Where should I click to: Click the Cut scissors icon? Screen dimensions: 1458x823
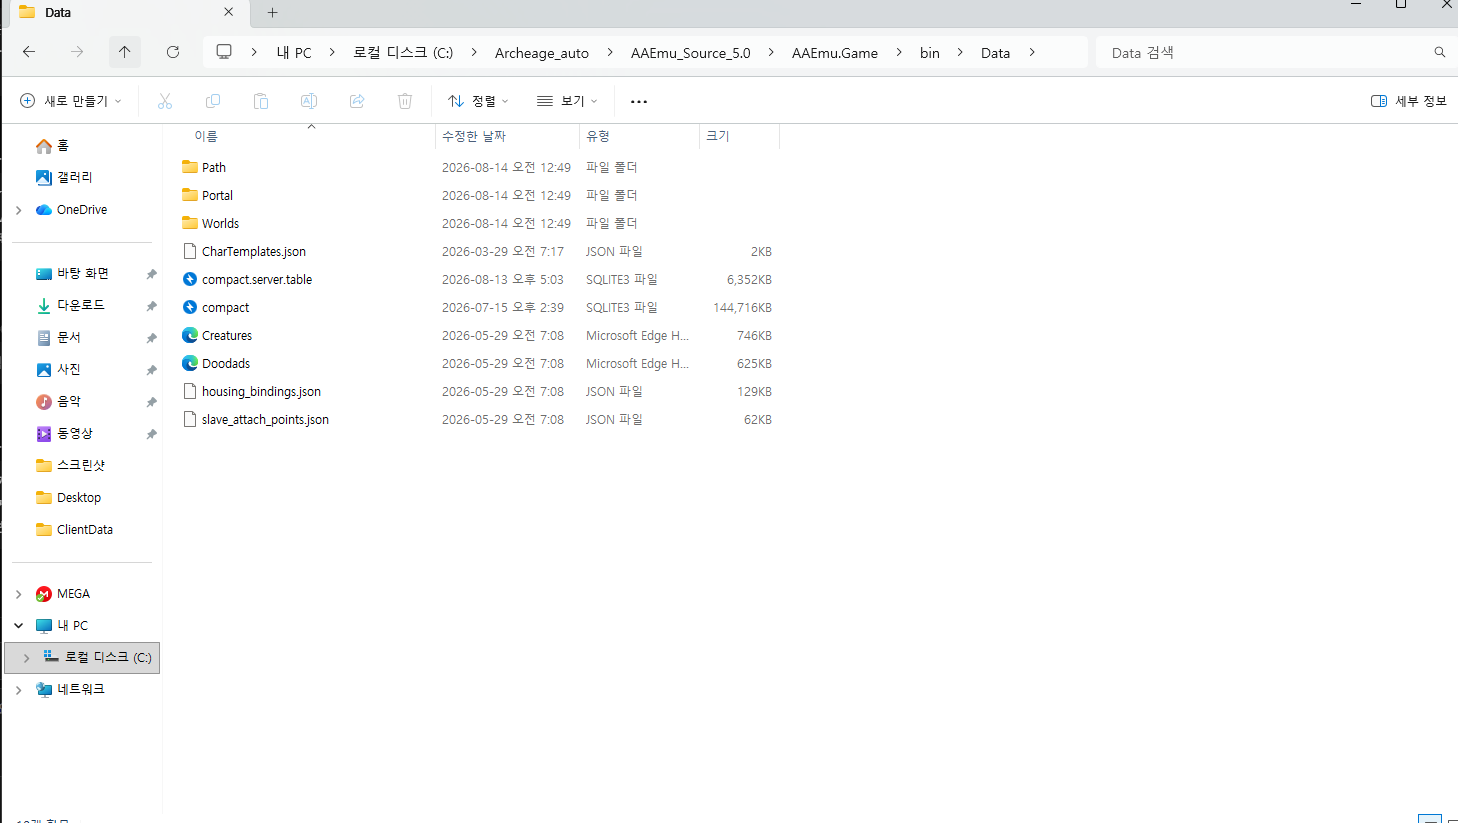click(165, 101)
